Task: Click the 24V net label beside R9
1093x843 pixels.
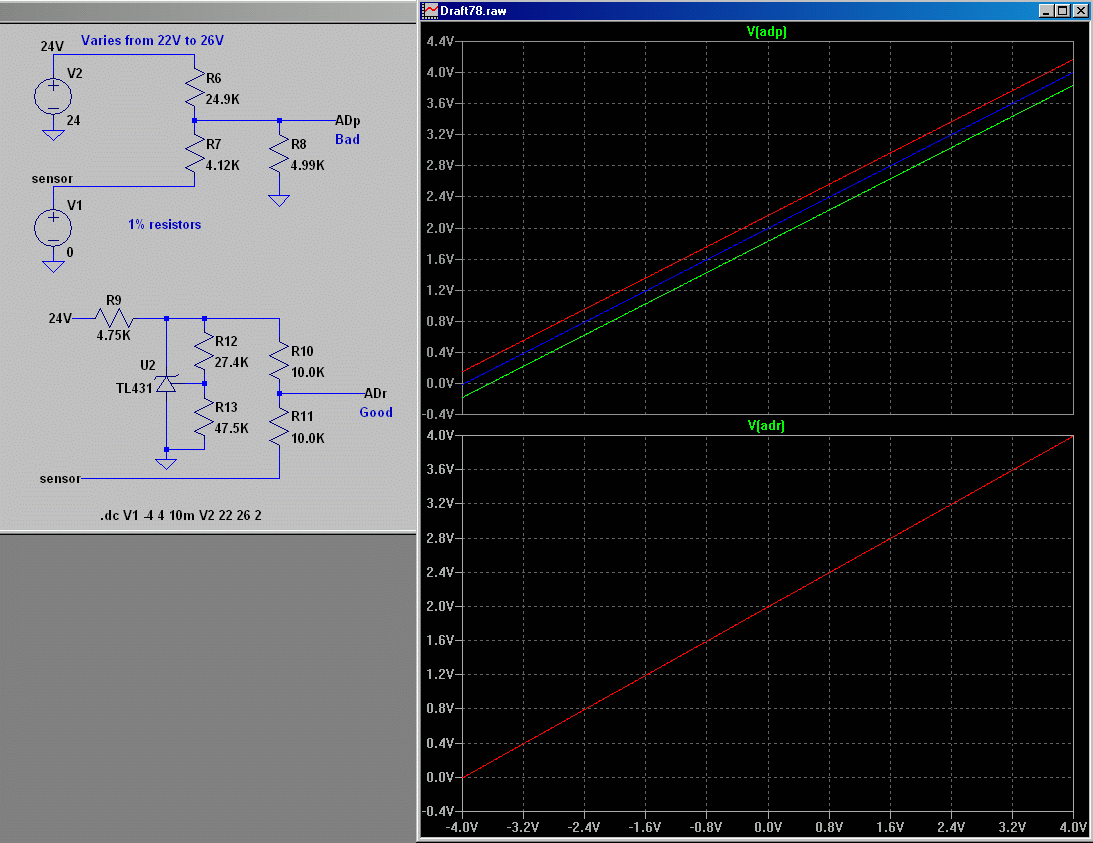Action: pyautogui.click(x=60, y=319)
